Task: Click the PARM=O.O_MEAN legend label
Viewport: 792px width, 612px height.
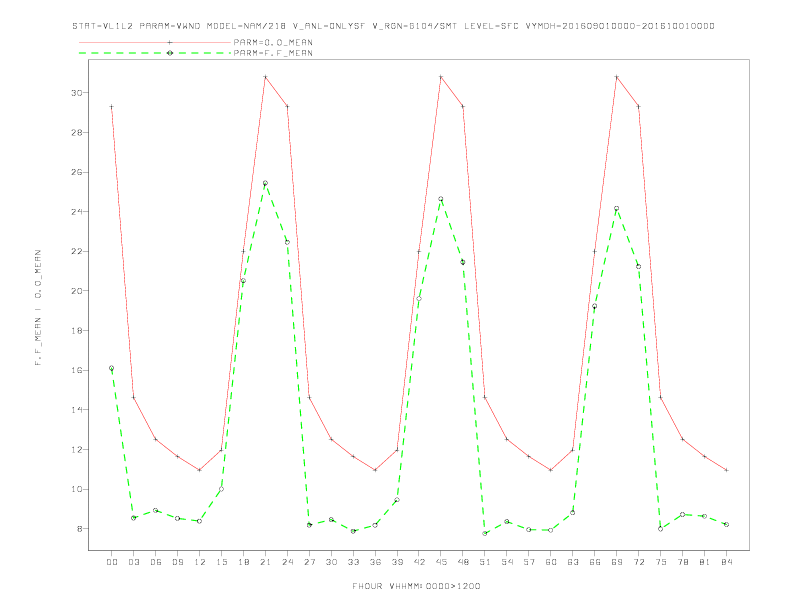Action: (273, 42)
